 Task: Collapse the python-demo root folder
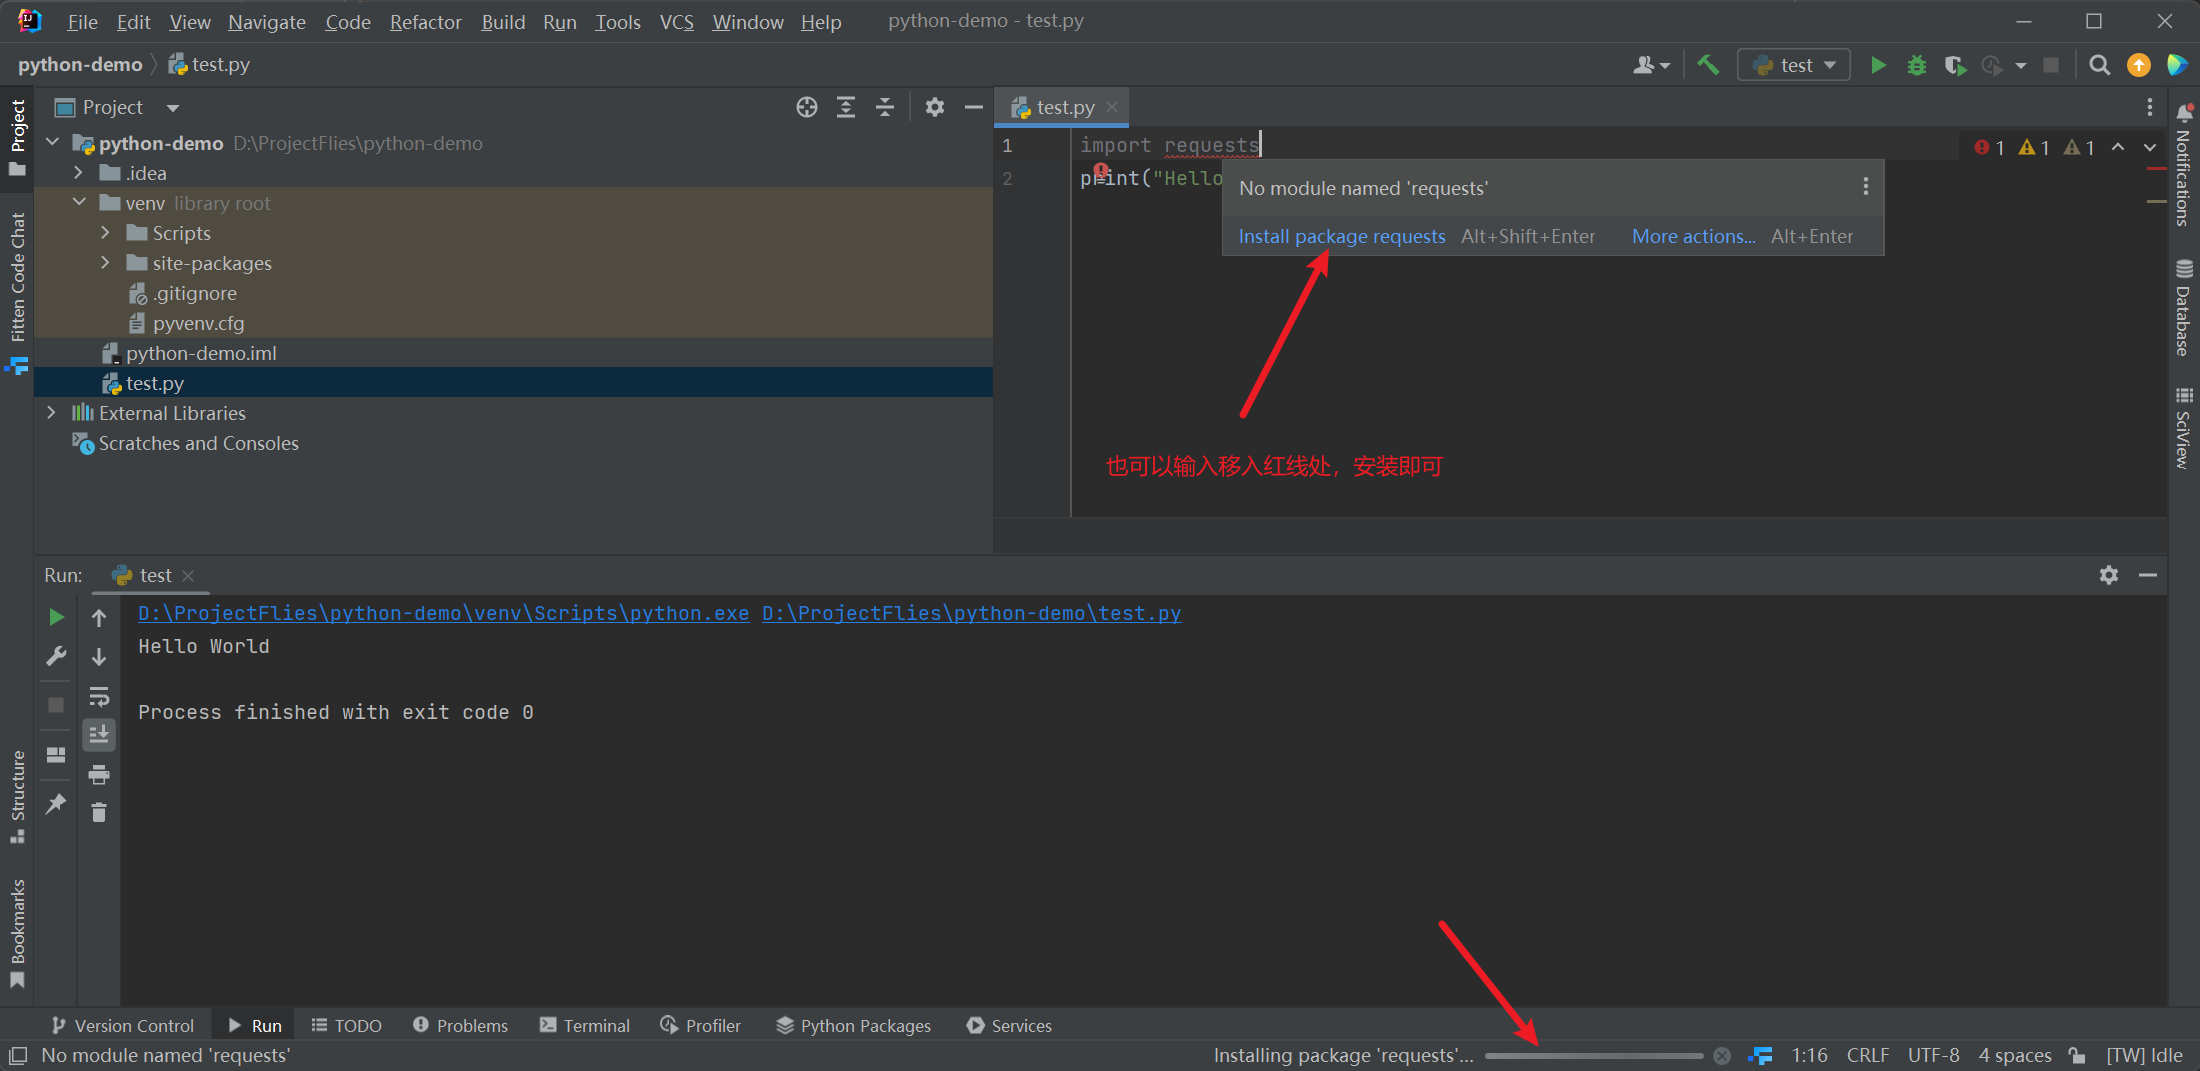point(53,143)
